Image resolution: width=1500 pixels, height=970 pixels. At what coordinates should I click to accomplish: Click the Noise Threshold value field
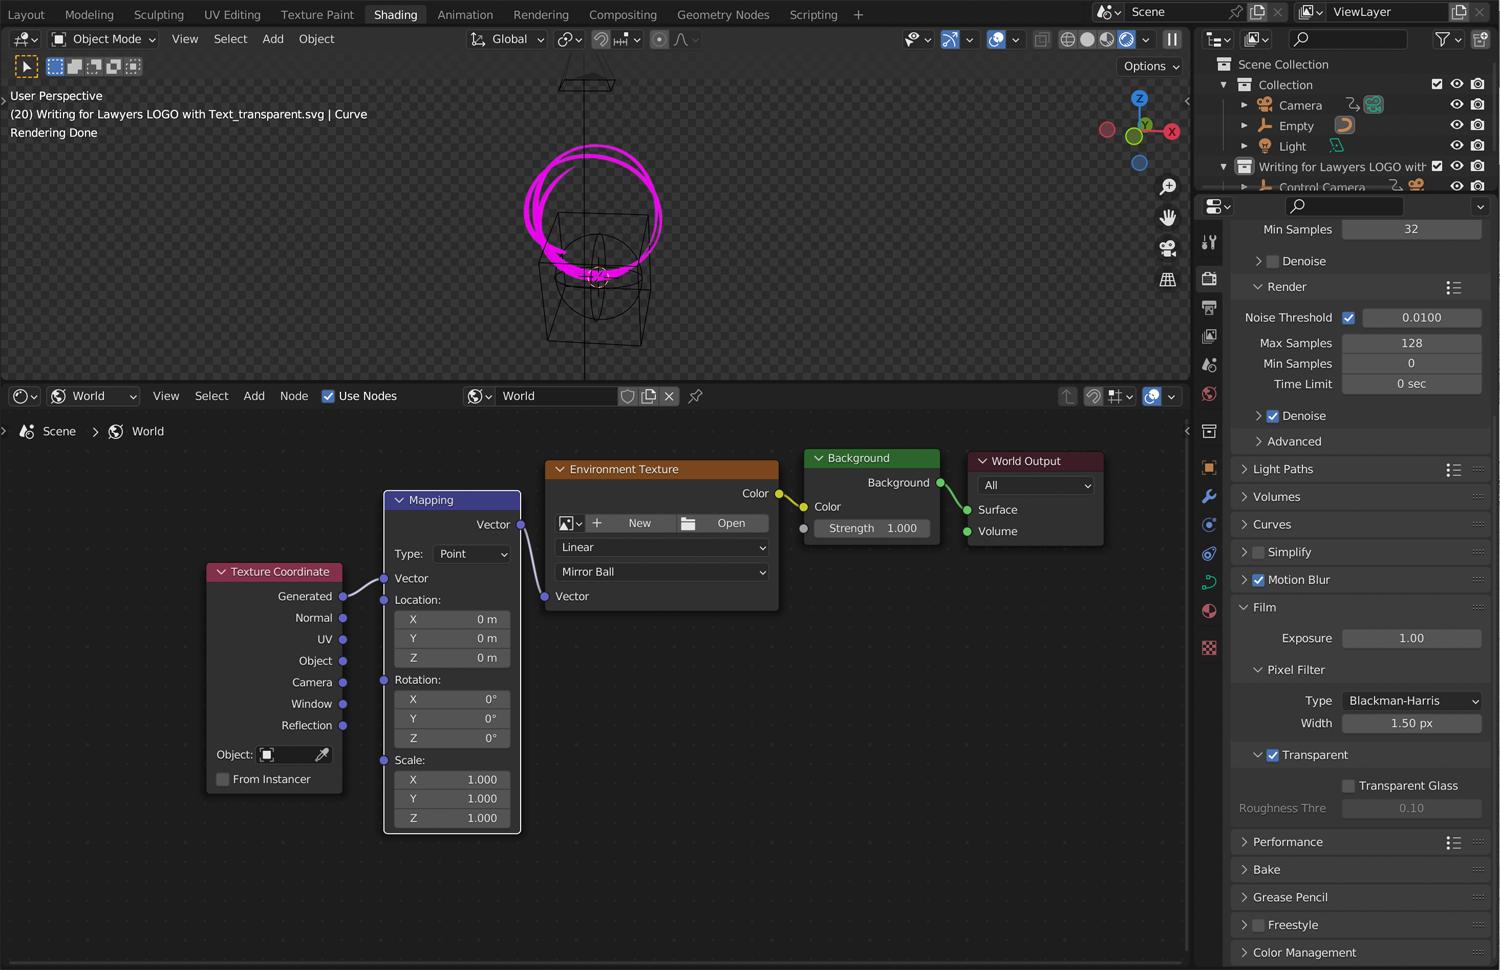pyautogui.click(x=1421, y=317)
